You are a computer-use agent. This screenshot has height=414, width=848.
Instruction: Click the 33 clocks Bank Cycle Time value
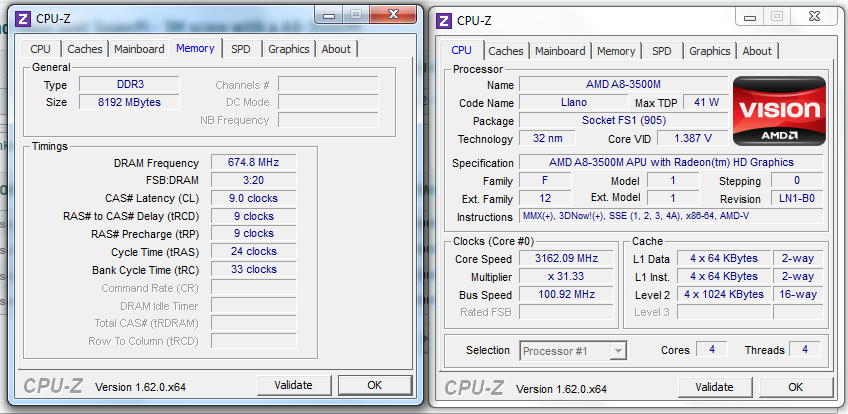[x=254, y=269]
